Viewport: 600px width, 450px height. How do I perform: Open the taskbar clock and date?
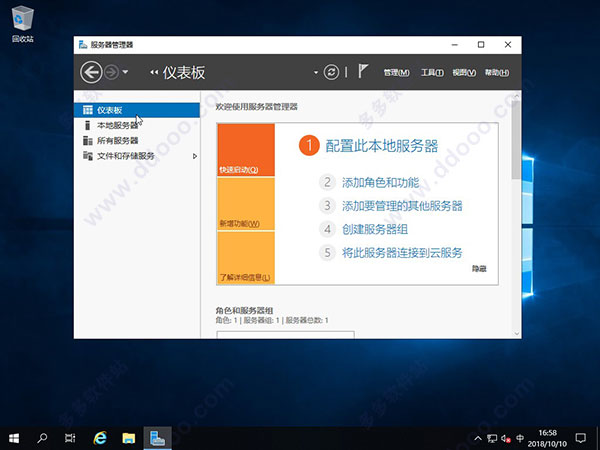[x=547, y=439]
